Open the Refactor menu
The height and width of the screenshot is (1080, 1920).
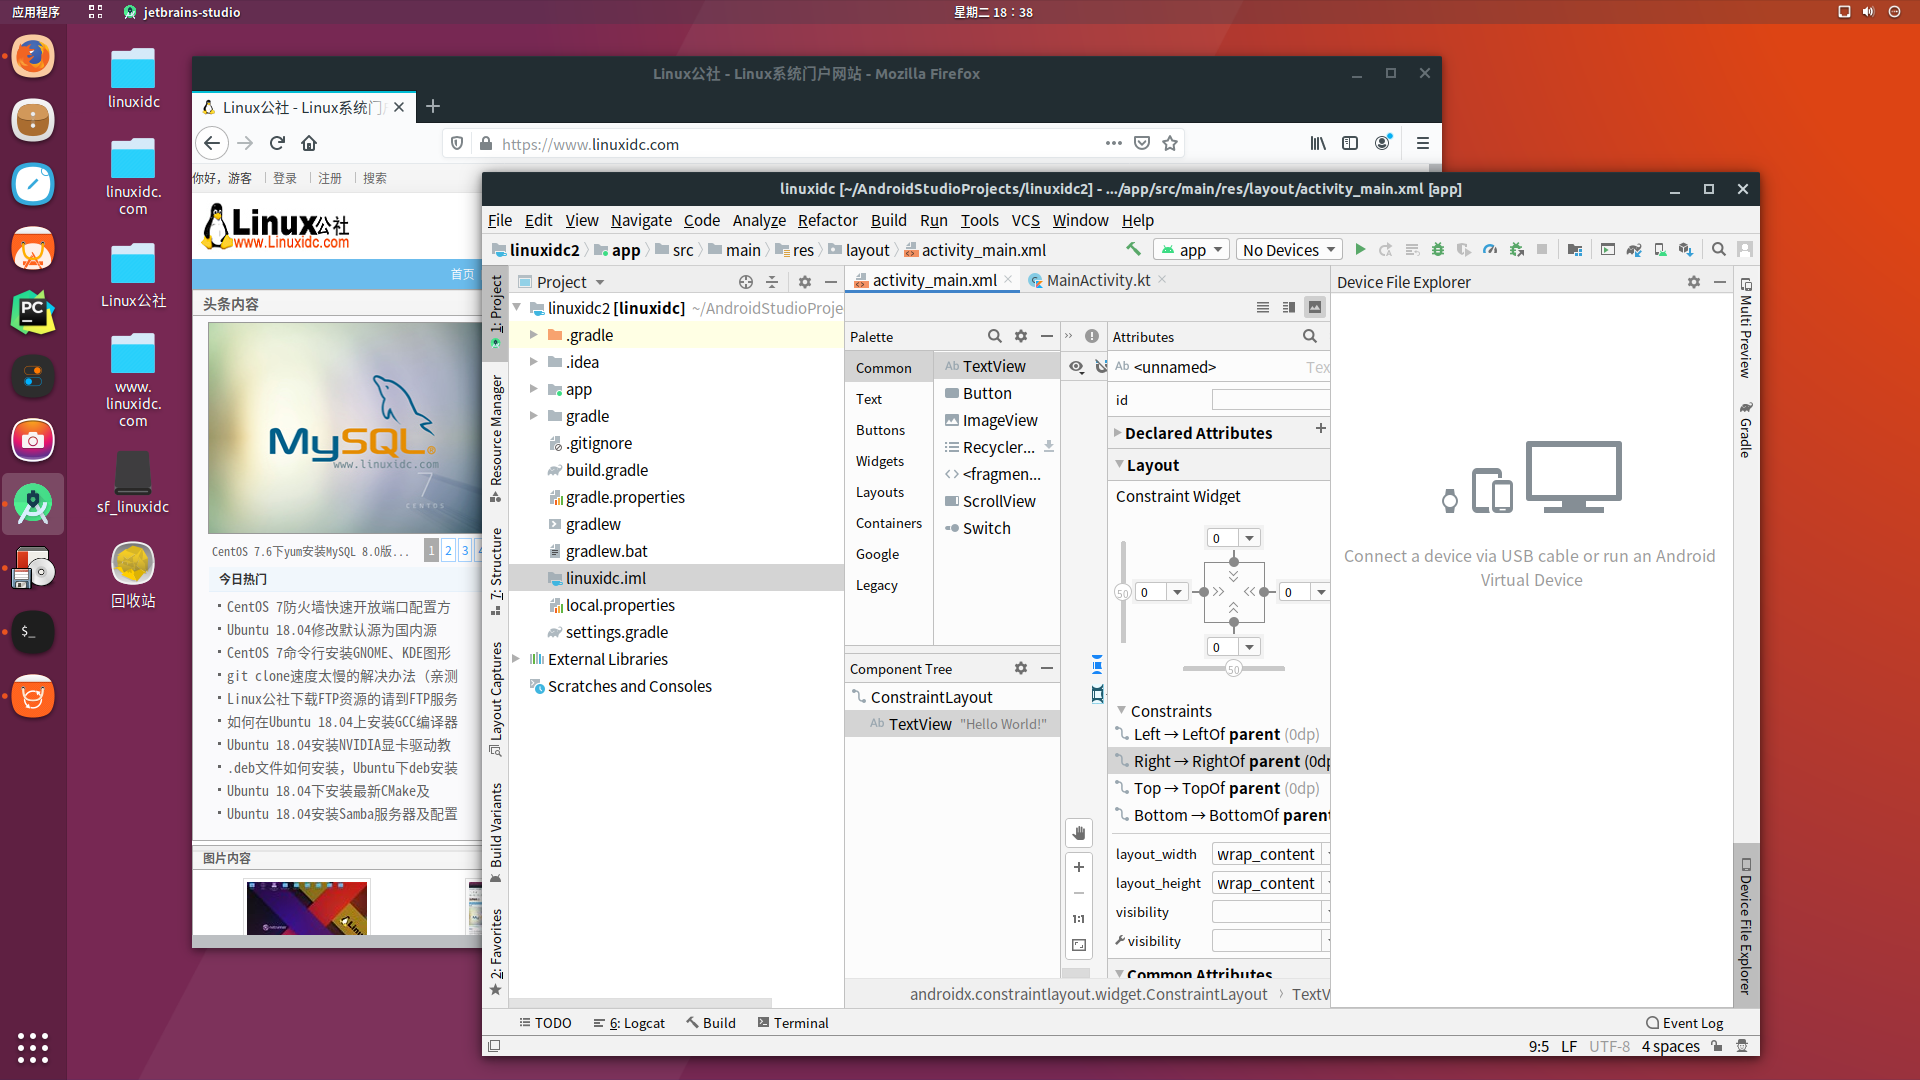[x=827, y=220]
